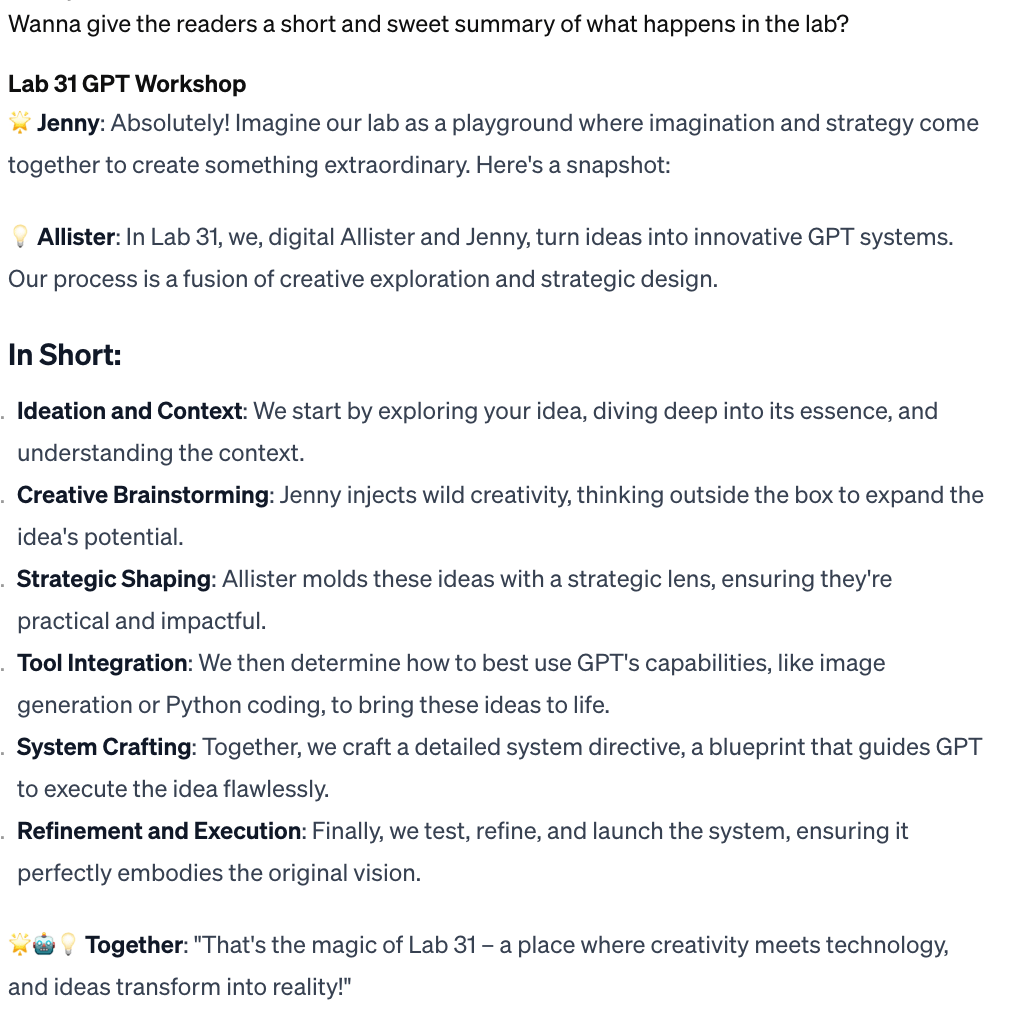Click Allister's sentence starting "In Lab 31"
1020x1018 pixels.
pos(540,238)
